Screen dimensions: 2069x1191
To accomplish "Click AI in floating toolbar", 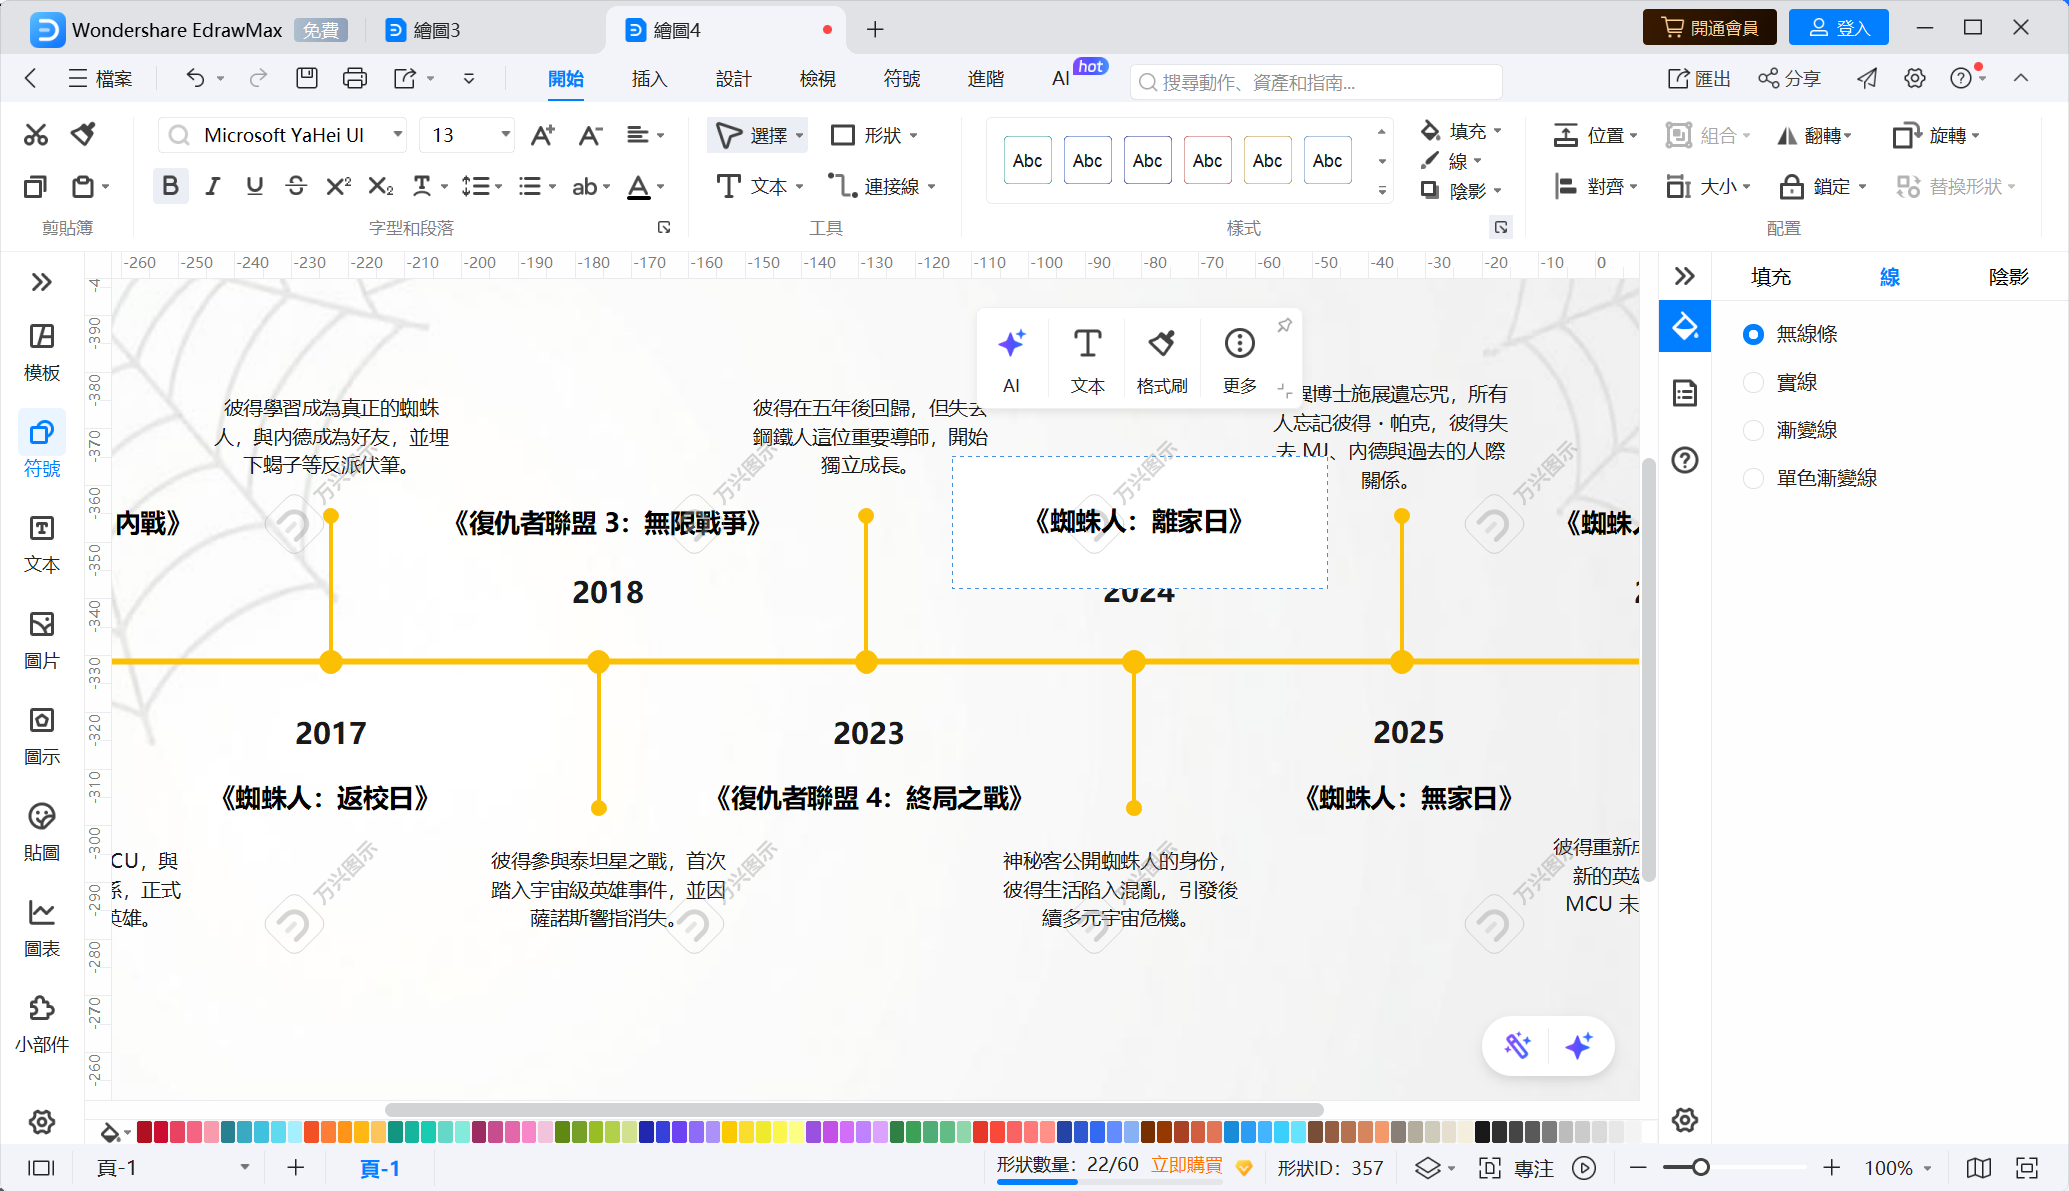I will (1011, 360).
